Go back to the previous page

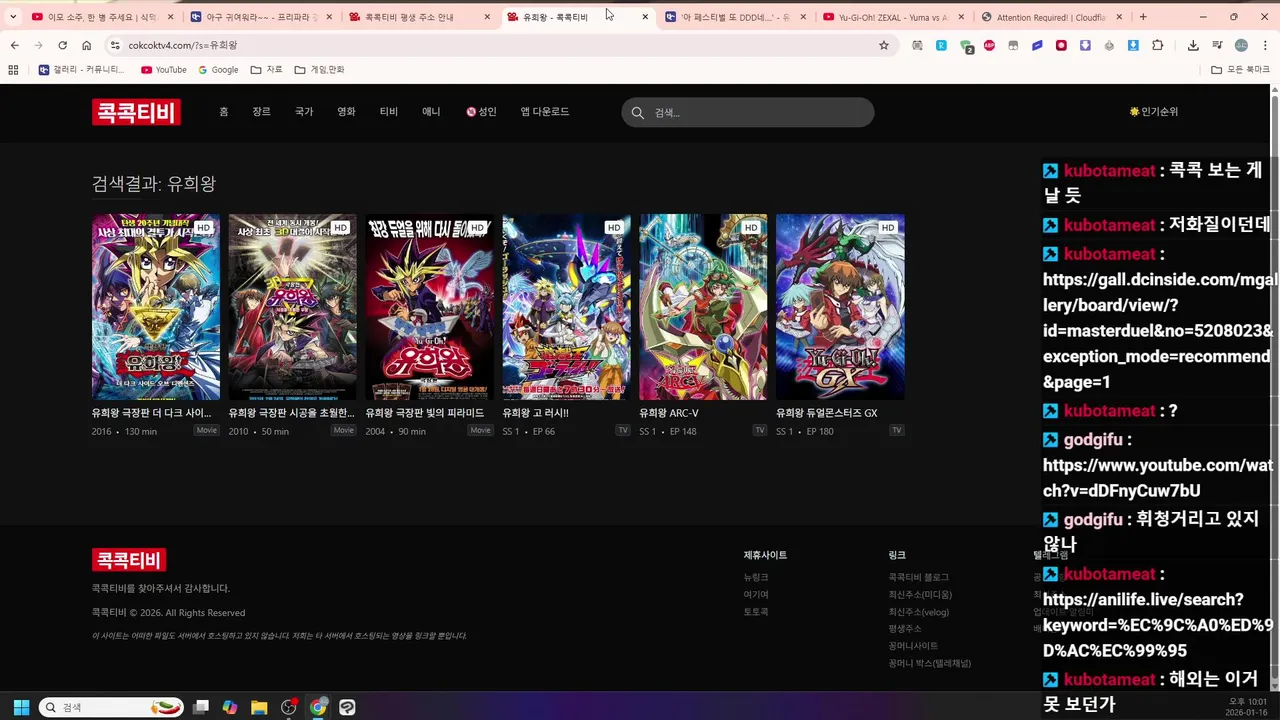14,45
